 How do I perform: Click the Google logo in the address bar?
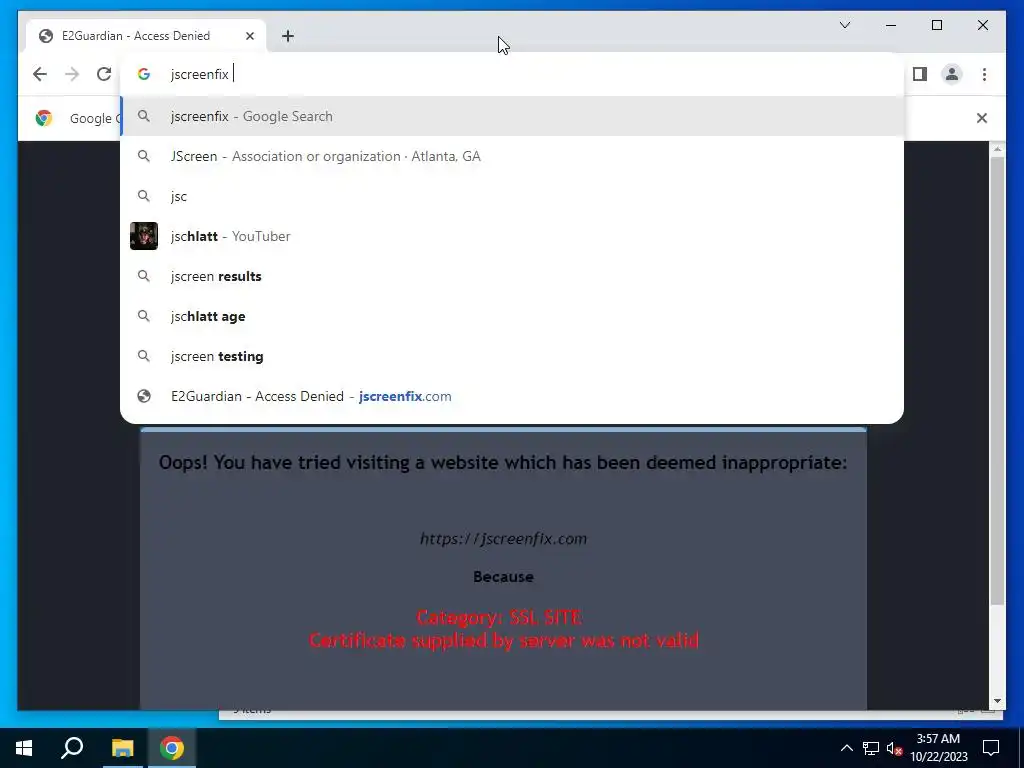(x=144, y=74)
